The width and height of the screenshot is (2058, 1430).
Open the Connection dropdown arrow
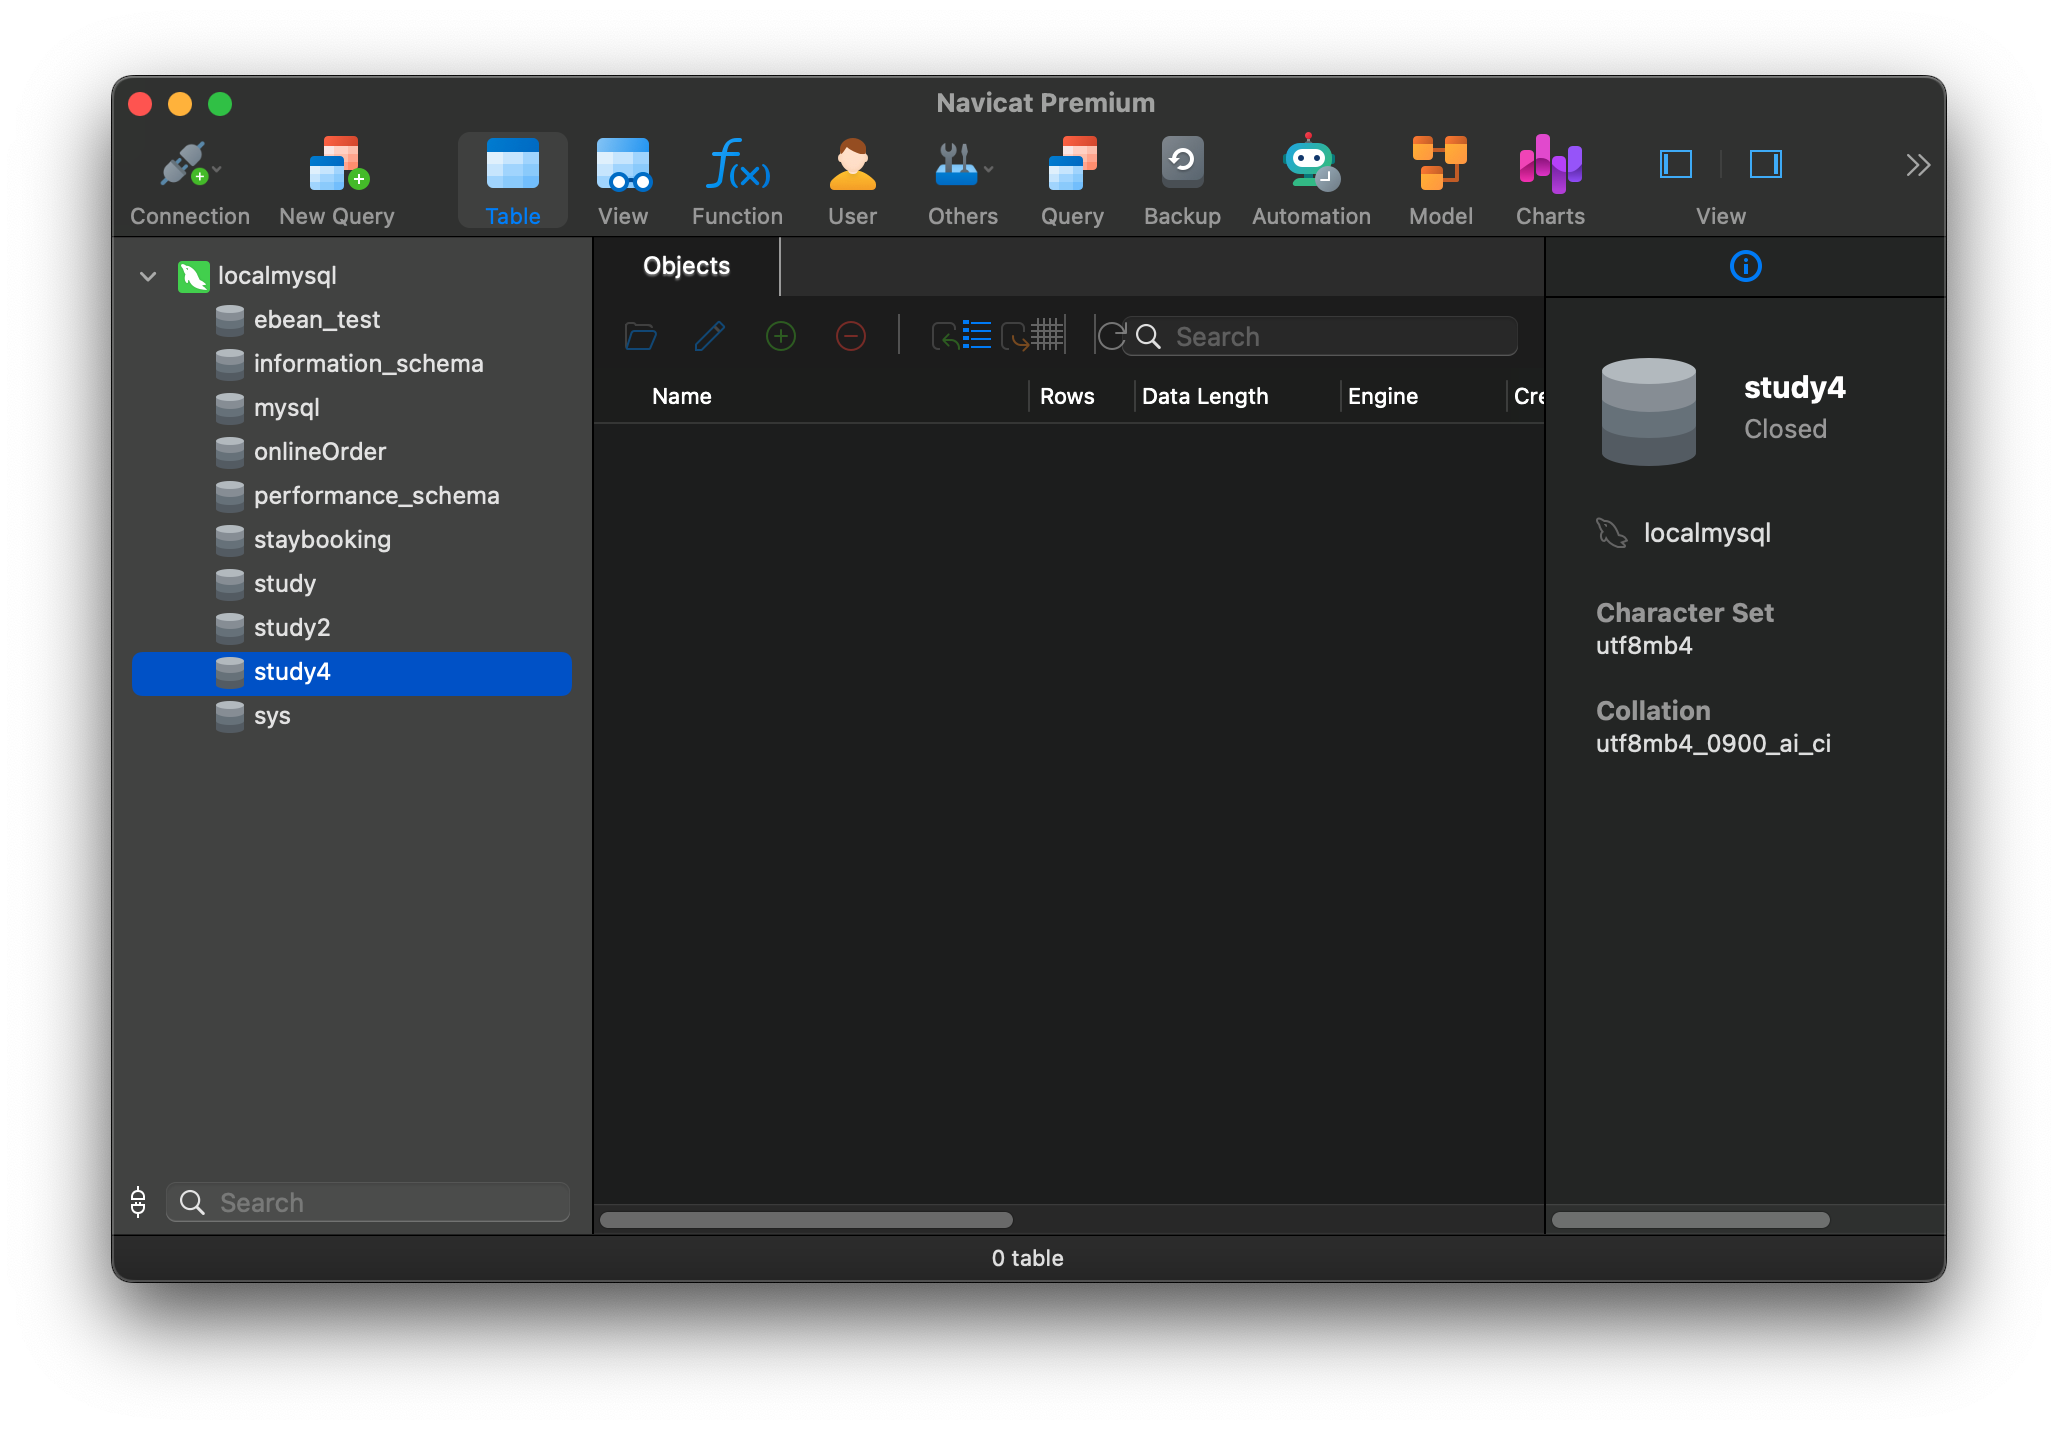(215, 170)
